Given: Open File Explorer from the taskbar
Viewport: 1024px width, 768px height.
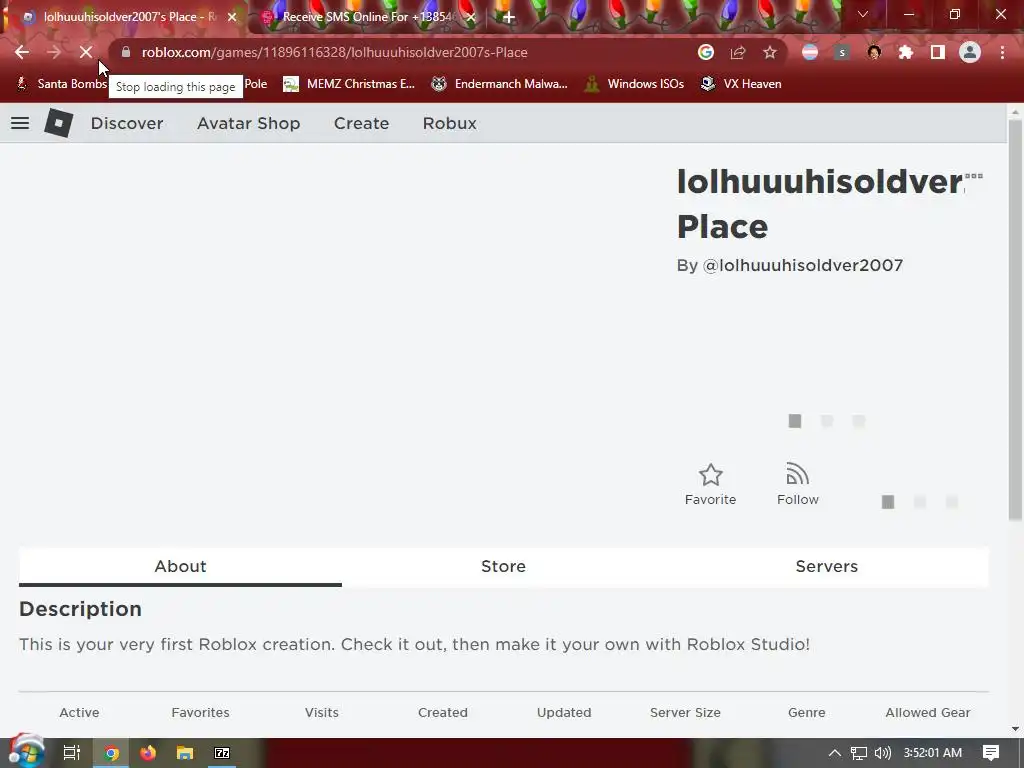Looking at the screenshot, I should 185,753.
